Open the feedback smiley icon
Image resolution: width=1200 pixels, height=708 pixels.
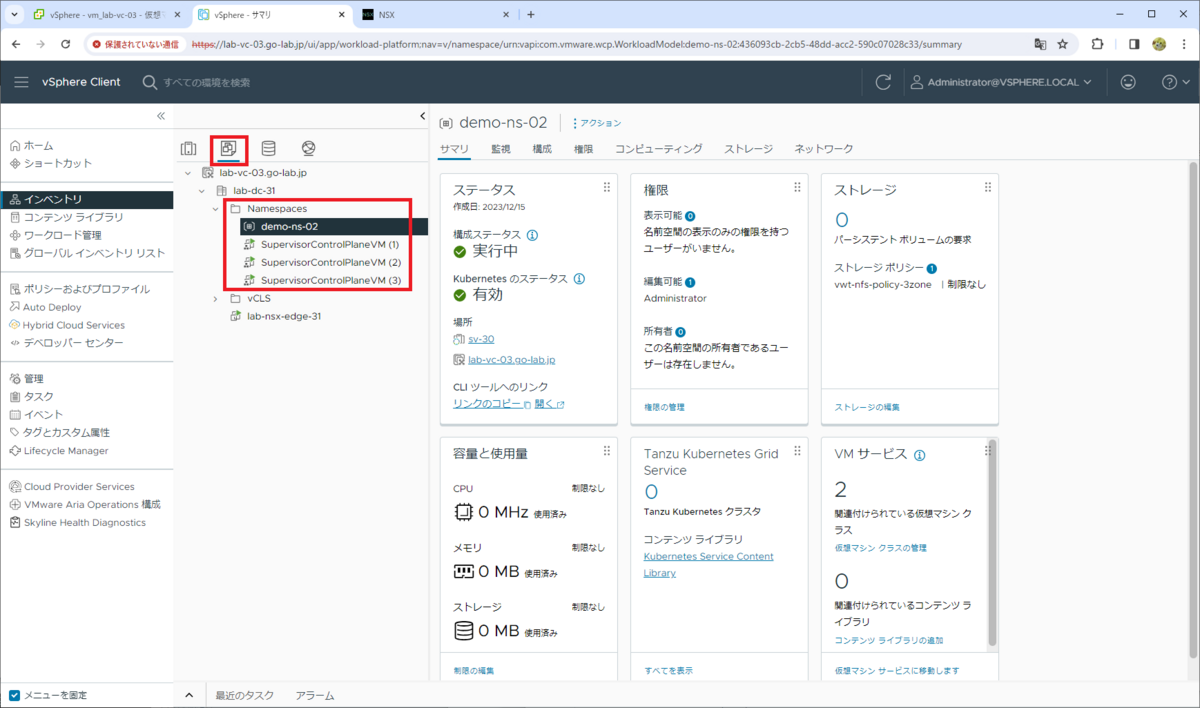pos(1128,82)
